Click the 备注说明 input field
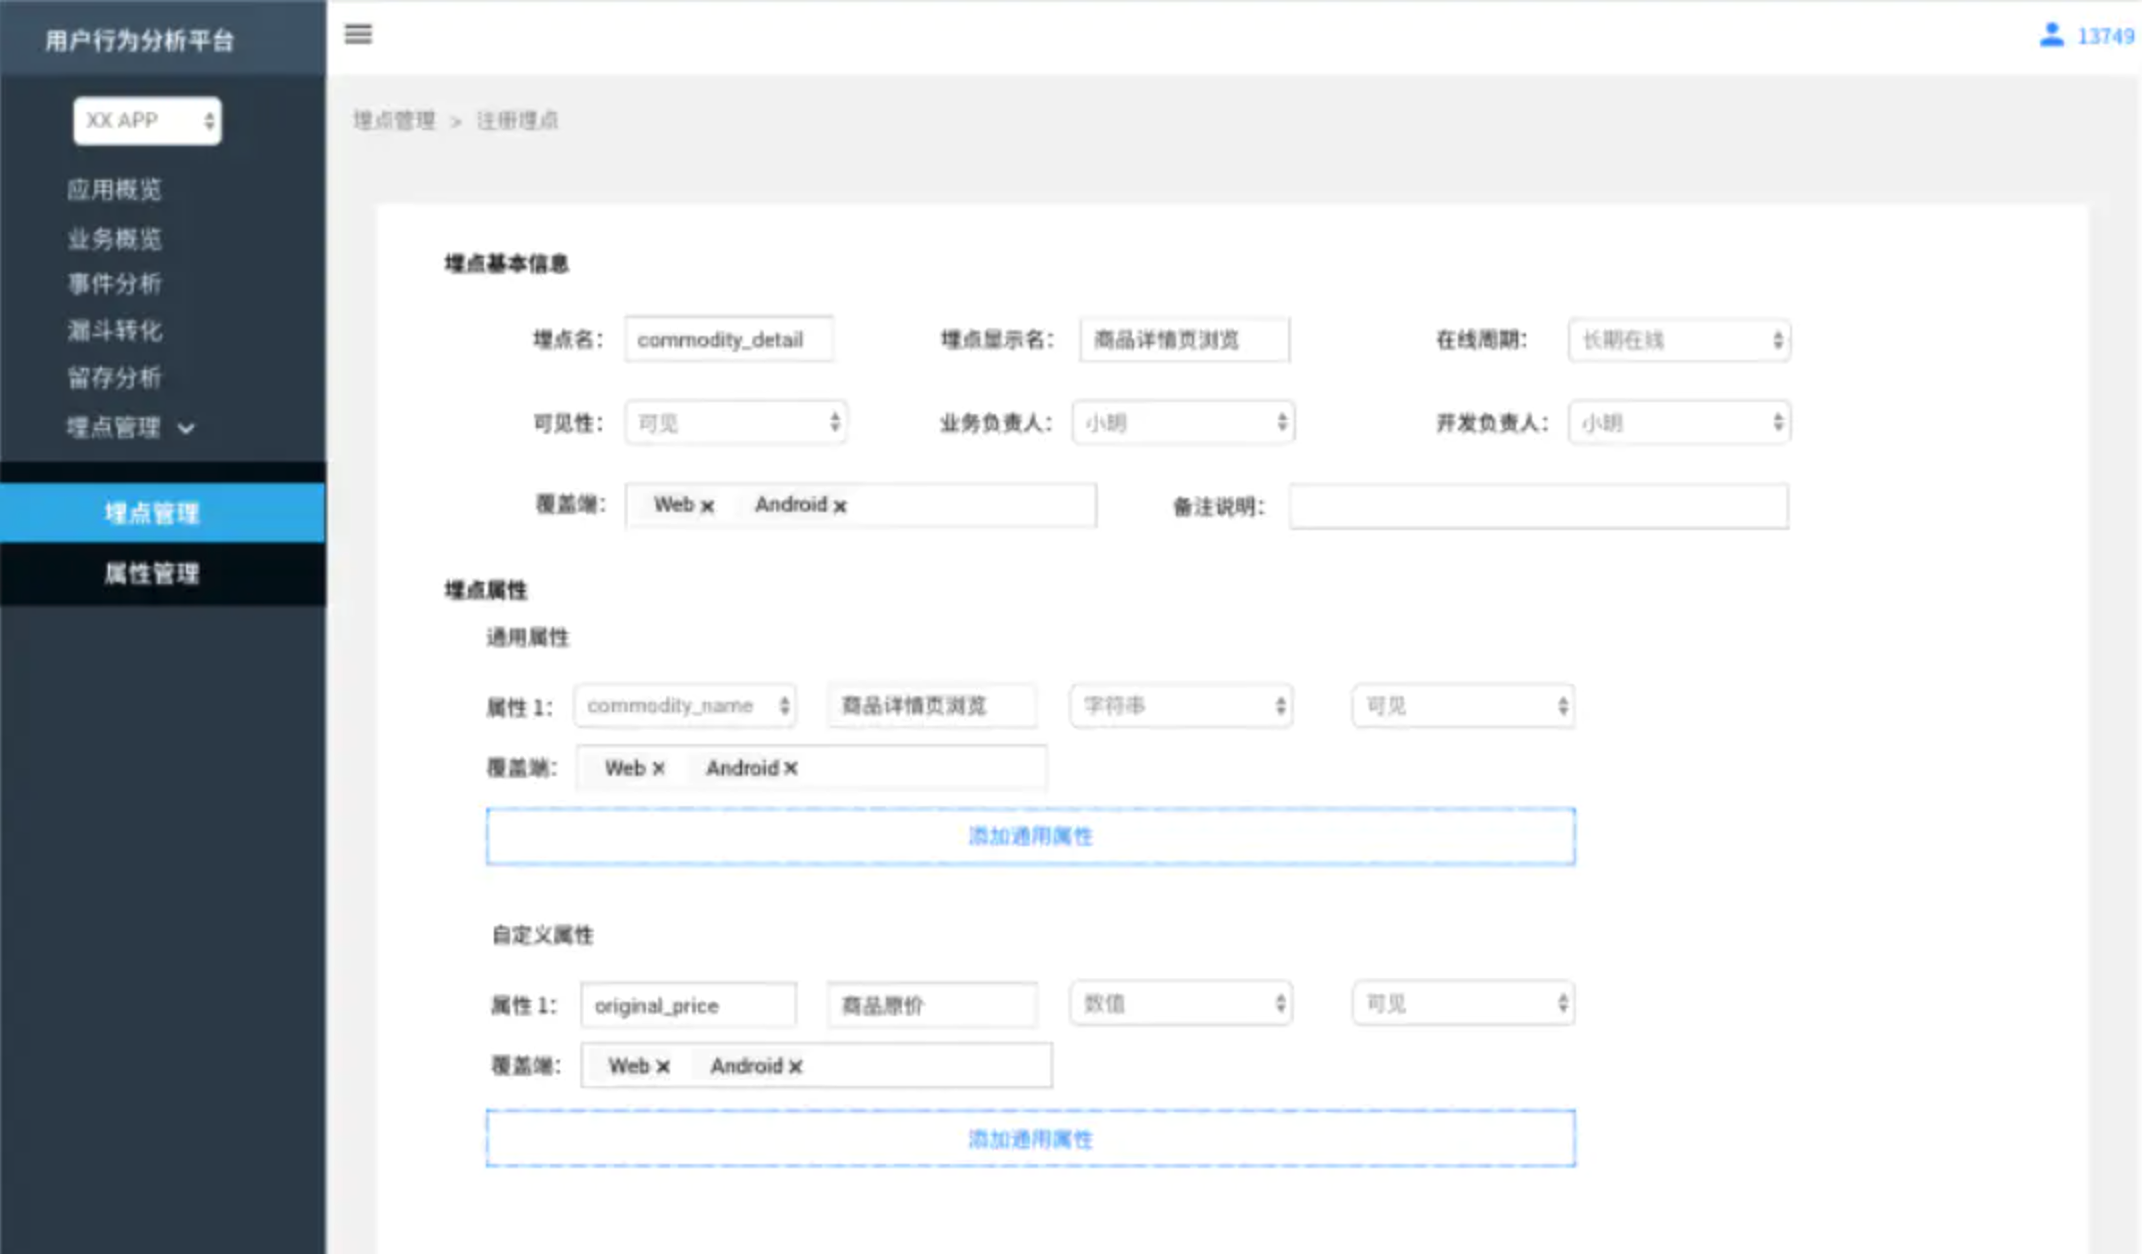 pyautogui.click(x=1538, y=506)
